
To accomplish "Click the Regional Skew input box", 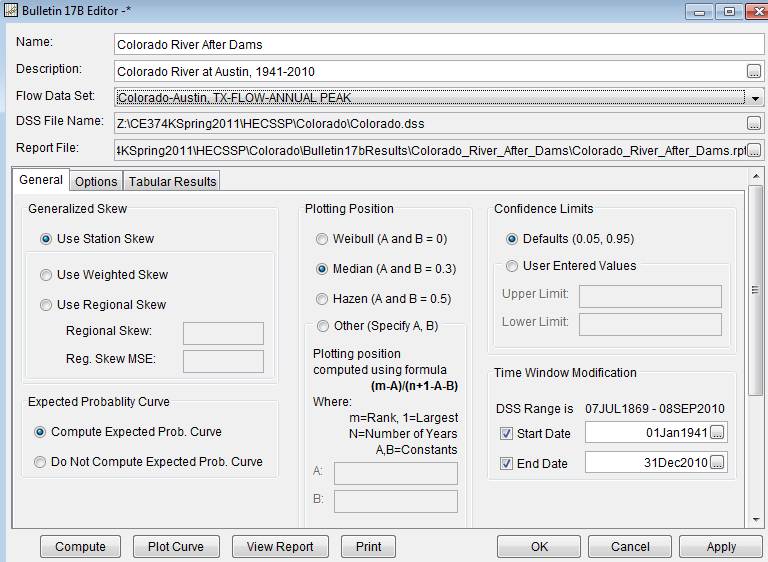I will click(223, 333).
